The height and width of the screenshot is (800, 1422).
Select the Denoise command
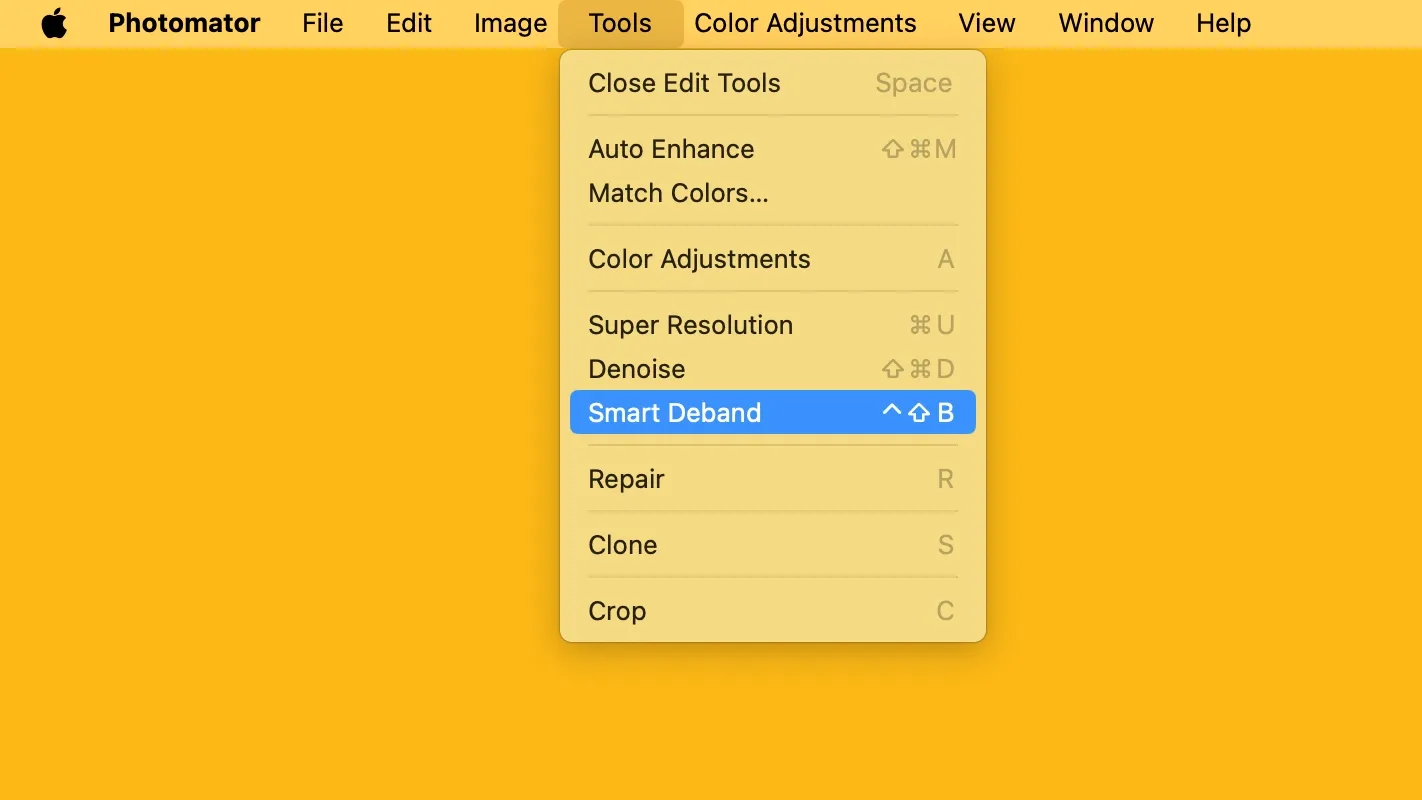point(773,369)
